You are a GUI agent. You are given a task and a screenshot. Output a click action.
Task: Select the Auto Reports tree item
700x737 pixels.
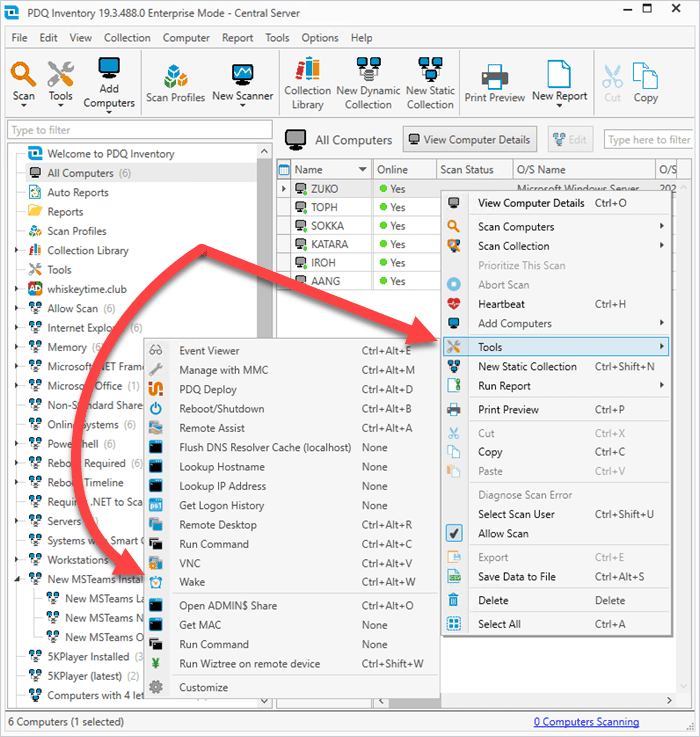(x=78, y=192)
